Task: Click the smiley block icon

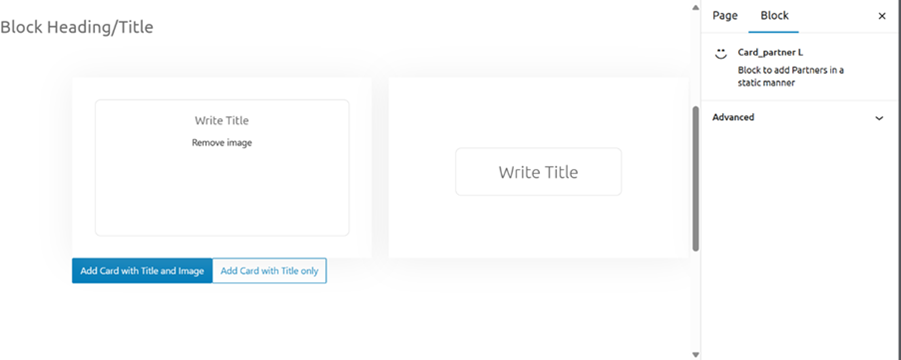Action: tap(721, 54)
